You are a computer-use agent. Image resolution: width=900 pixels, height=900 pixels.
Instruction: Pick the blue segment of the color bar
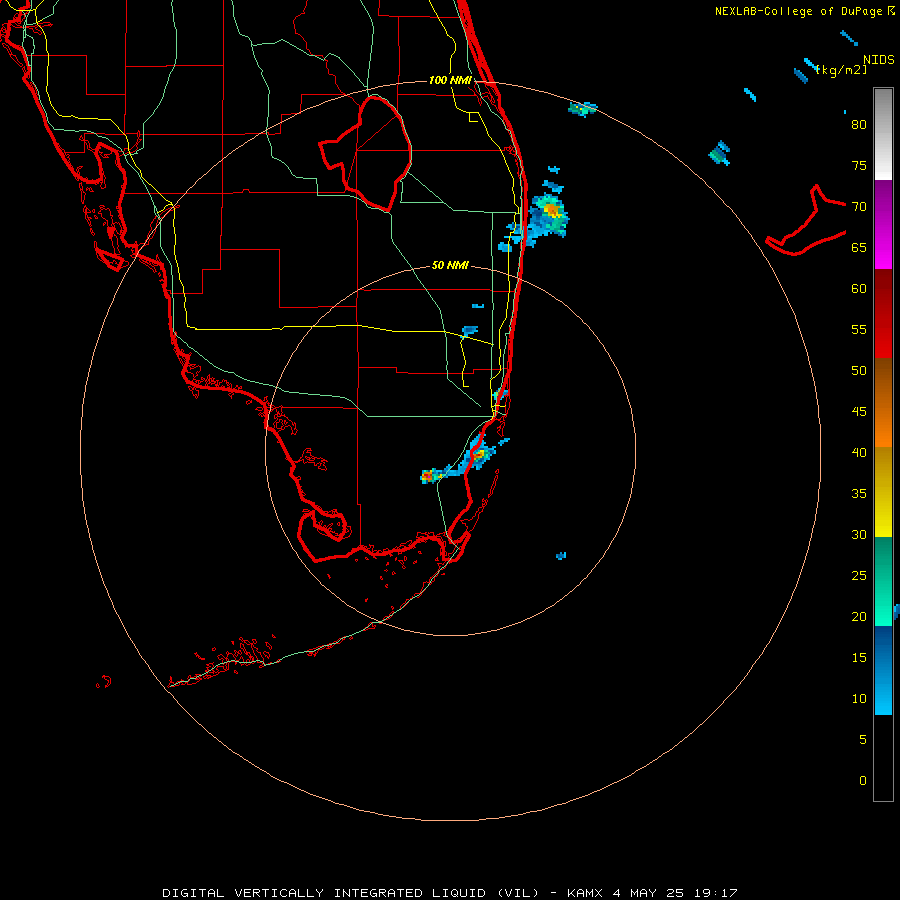[x=883, y=670]
